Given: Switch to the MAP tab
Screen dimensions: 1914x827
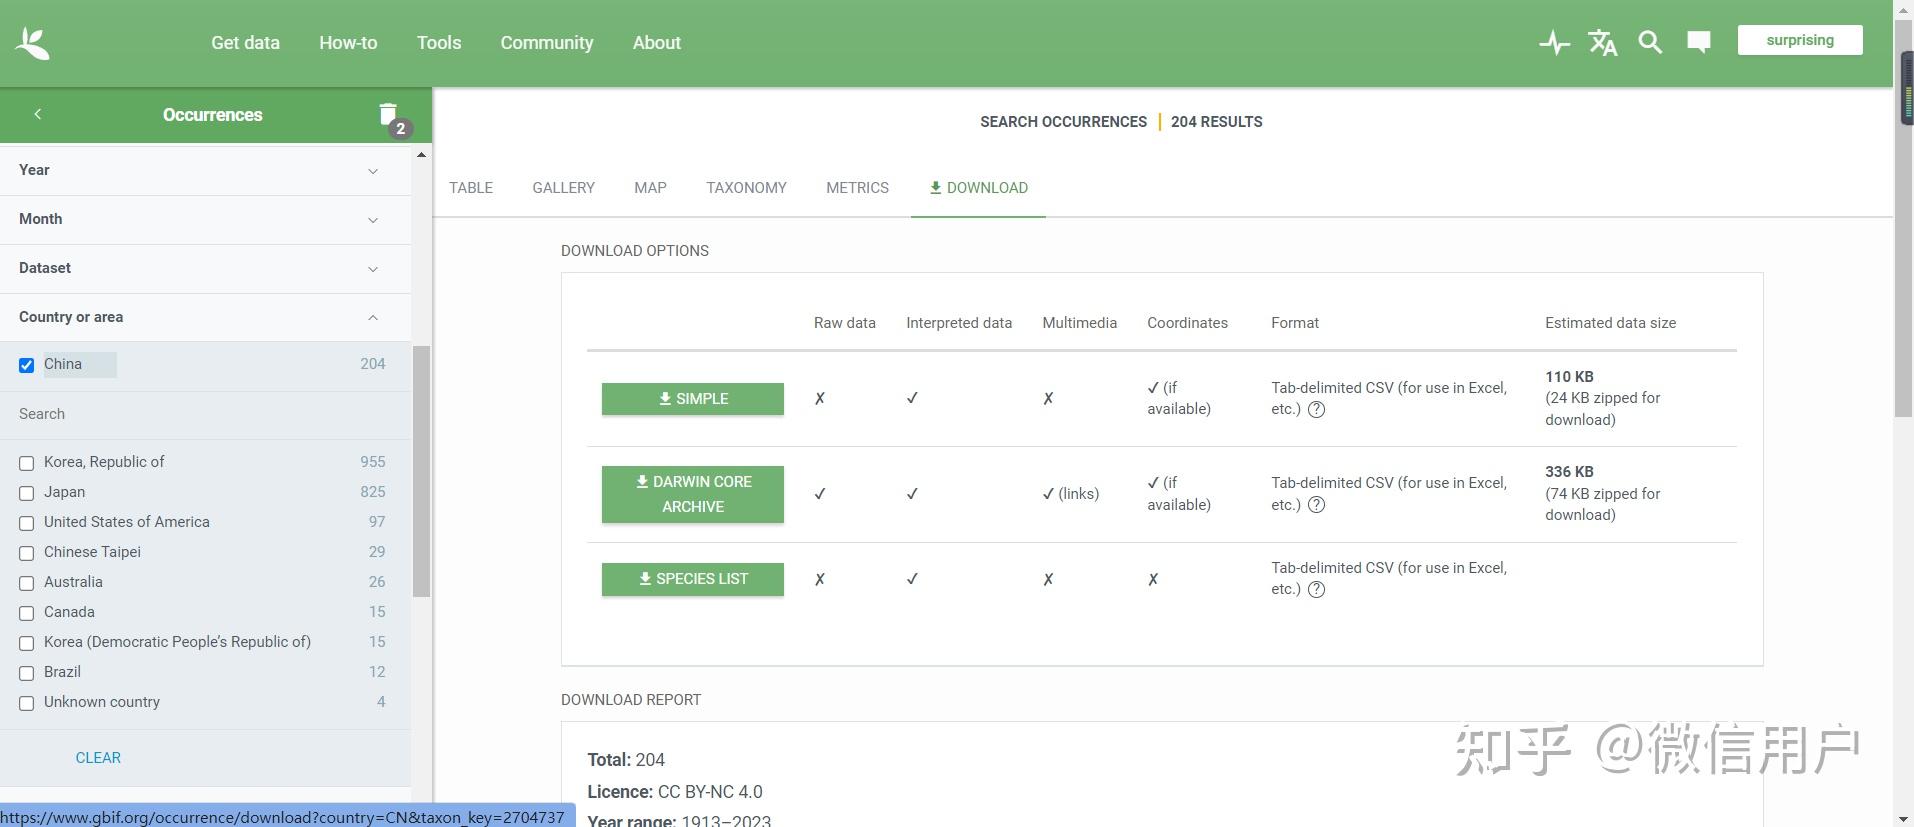Looking at the screenshot, I should coord(650,188).
